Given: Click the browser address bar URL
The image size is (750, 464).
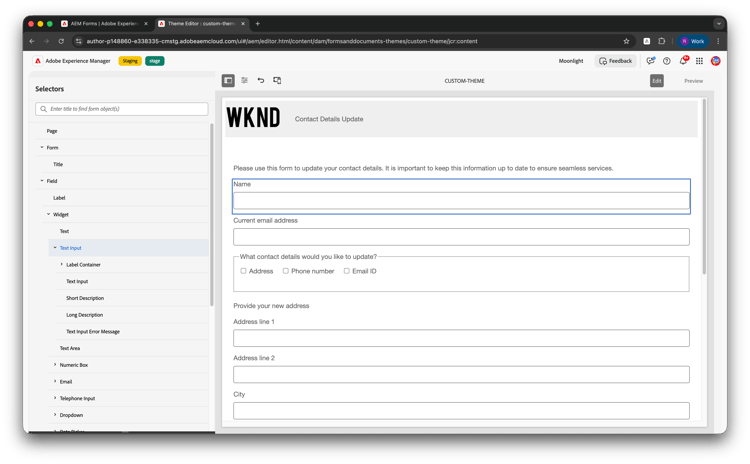Looking at the screenshot, I should tap(282, 41).
